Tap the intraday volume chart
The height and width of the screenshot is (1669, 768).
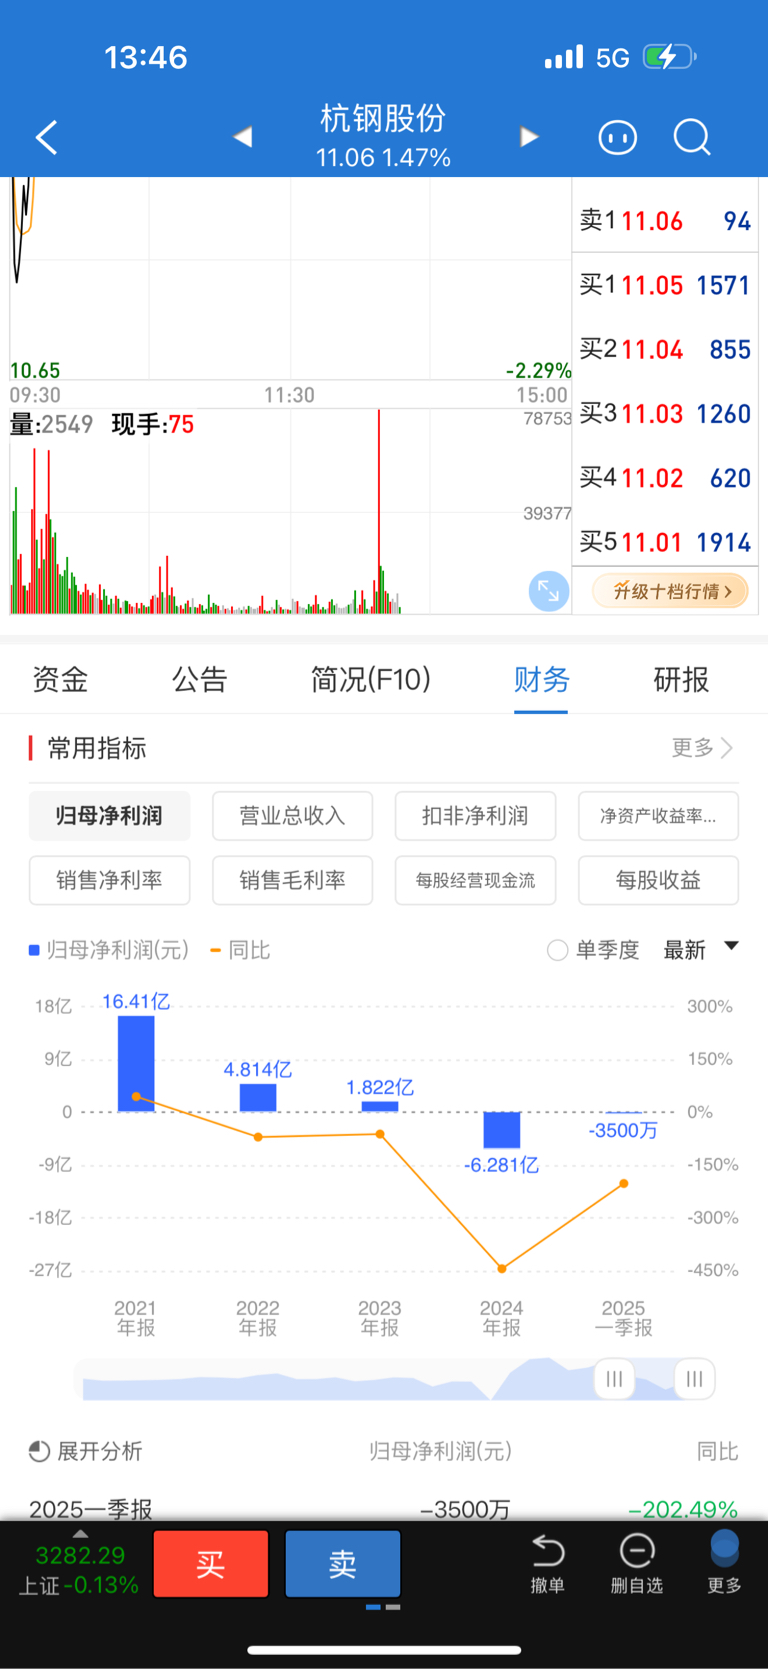pyautogui.click(x=290, y=511)
